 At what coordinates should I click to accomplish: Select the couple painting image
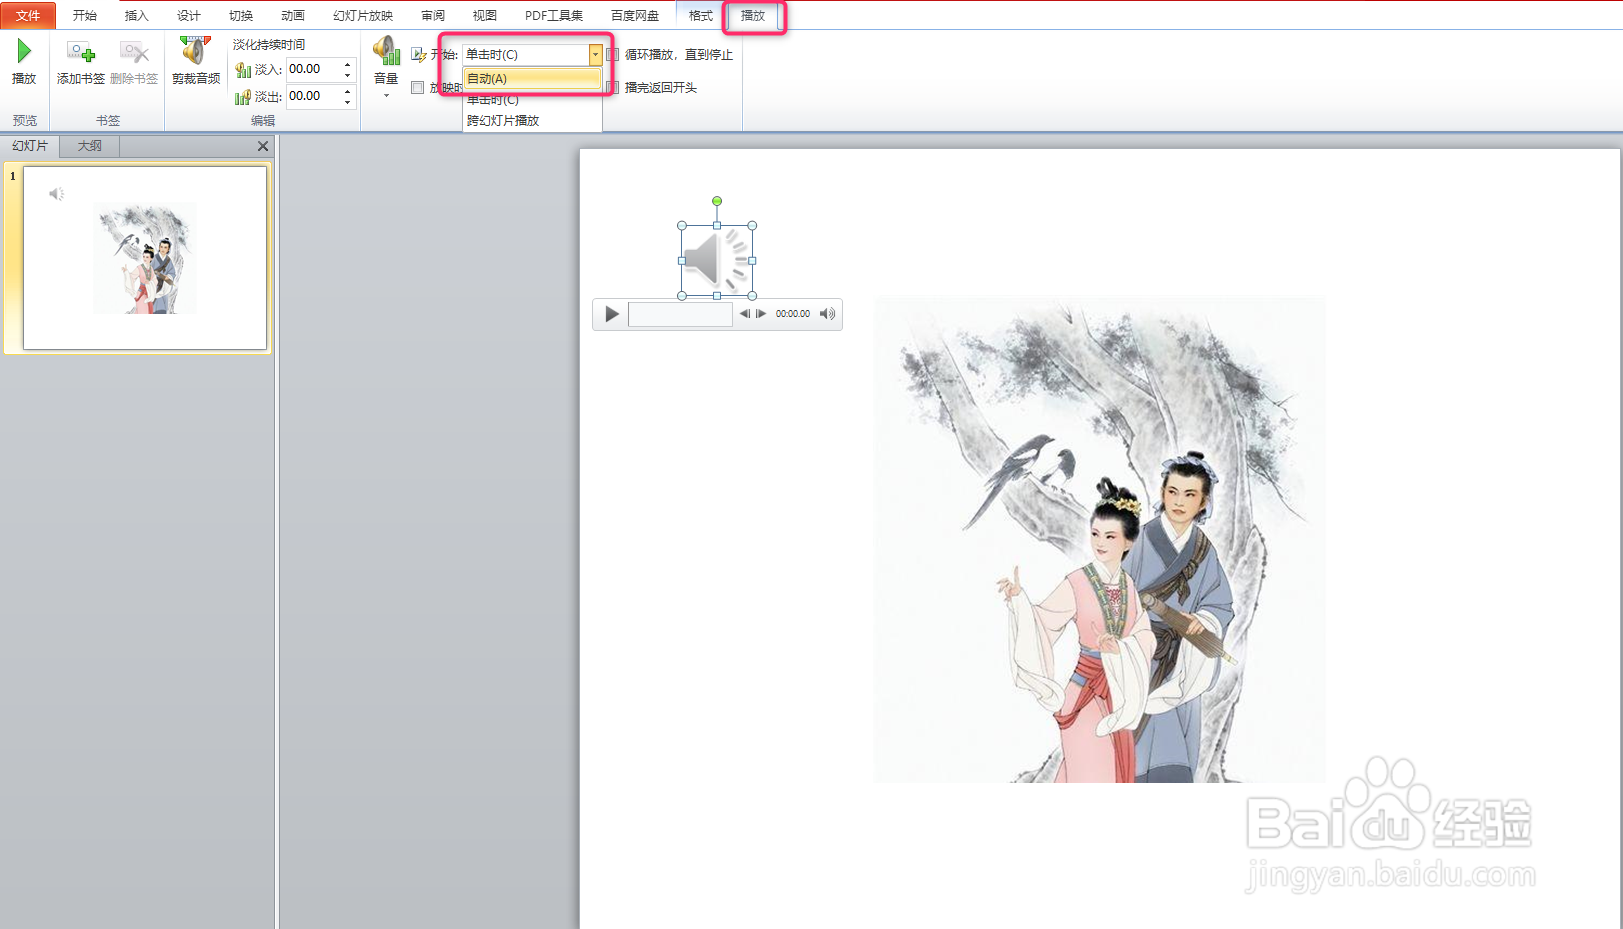coord(1100,540)
